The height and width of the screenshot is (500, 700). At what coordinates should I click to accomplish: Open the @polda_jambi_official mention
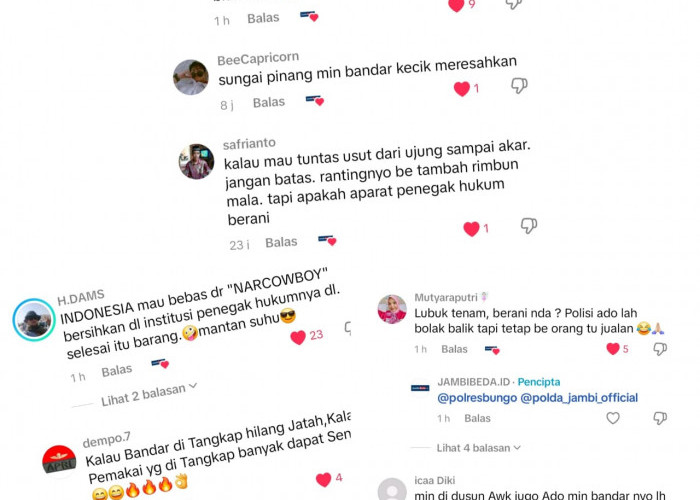(x=579, y=398)
